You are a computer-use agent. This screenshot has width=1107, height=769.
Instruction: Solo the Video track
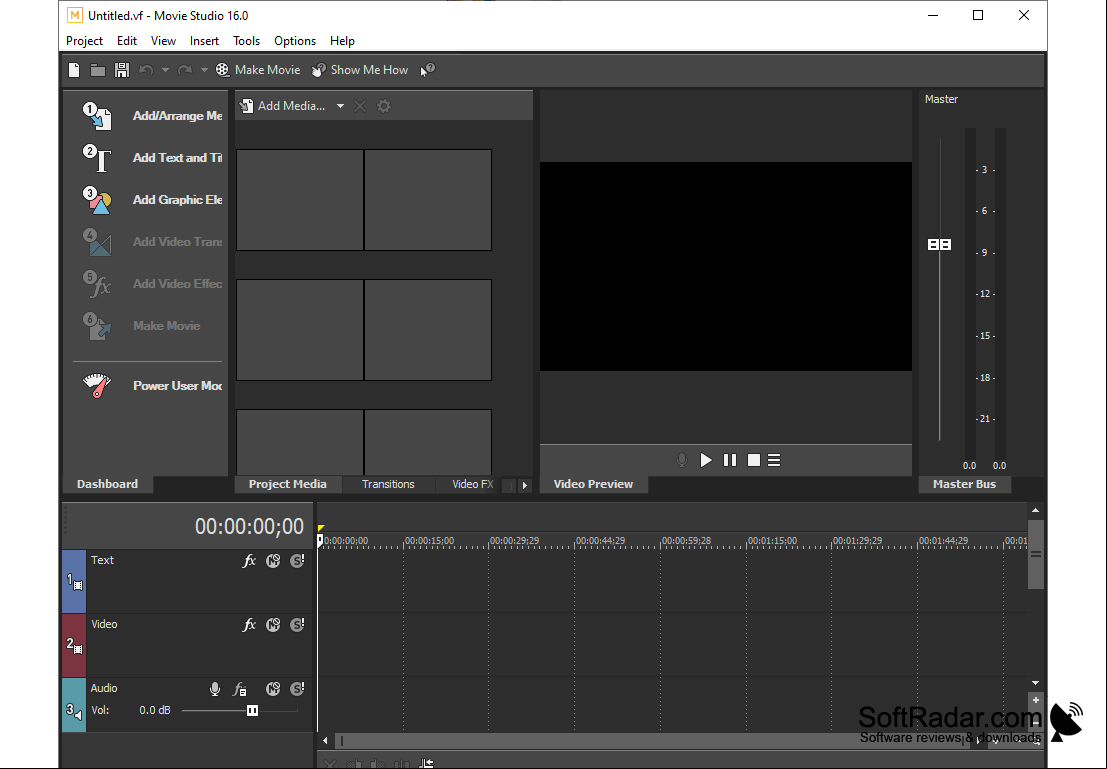coord(297,625)
